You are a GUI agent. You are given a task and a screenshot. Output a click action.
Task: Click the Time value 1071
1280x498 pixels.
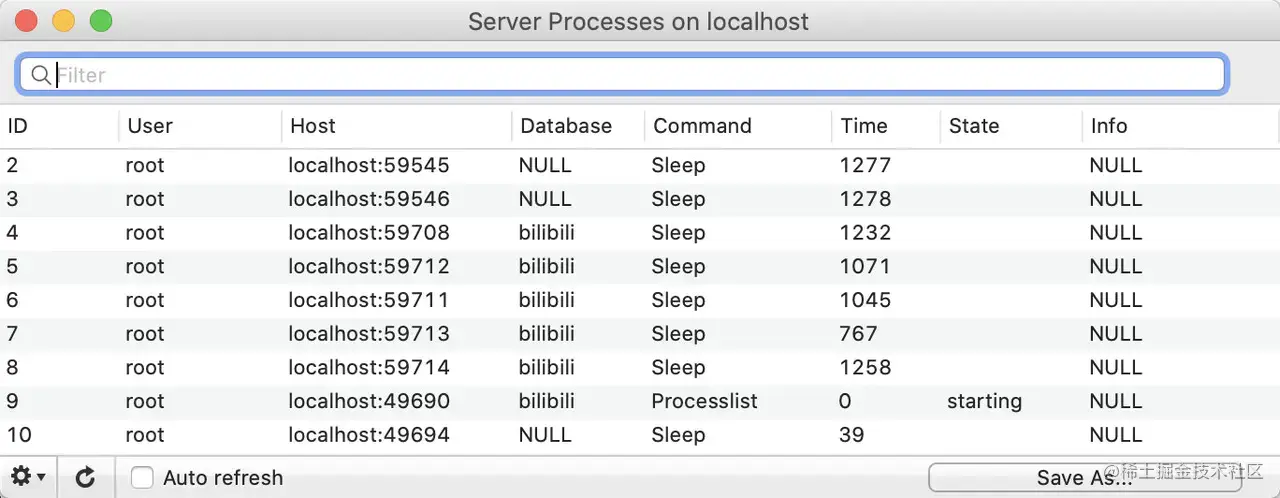[865, 267]
